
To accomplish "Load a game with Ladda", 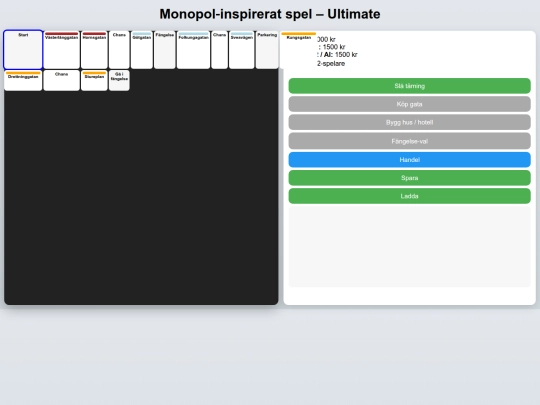I will (x=409, y=196).
